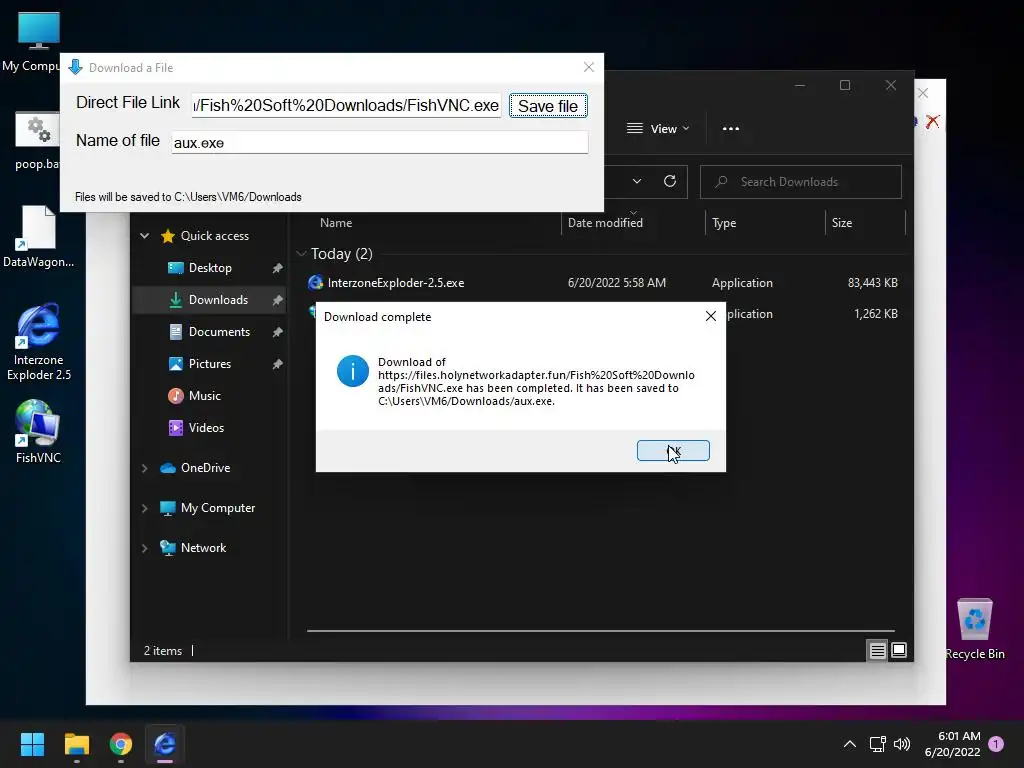Expand the My Computer tree node
This screenshot has height=768, width=1024.
click(144, 508)
